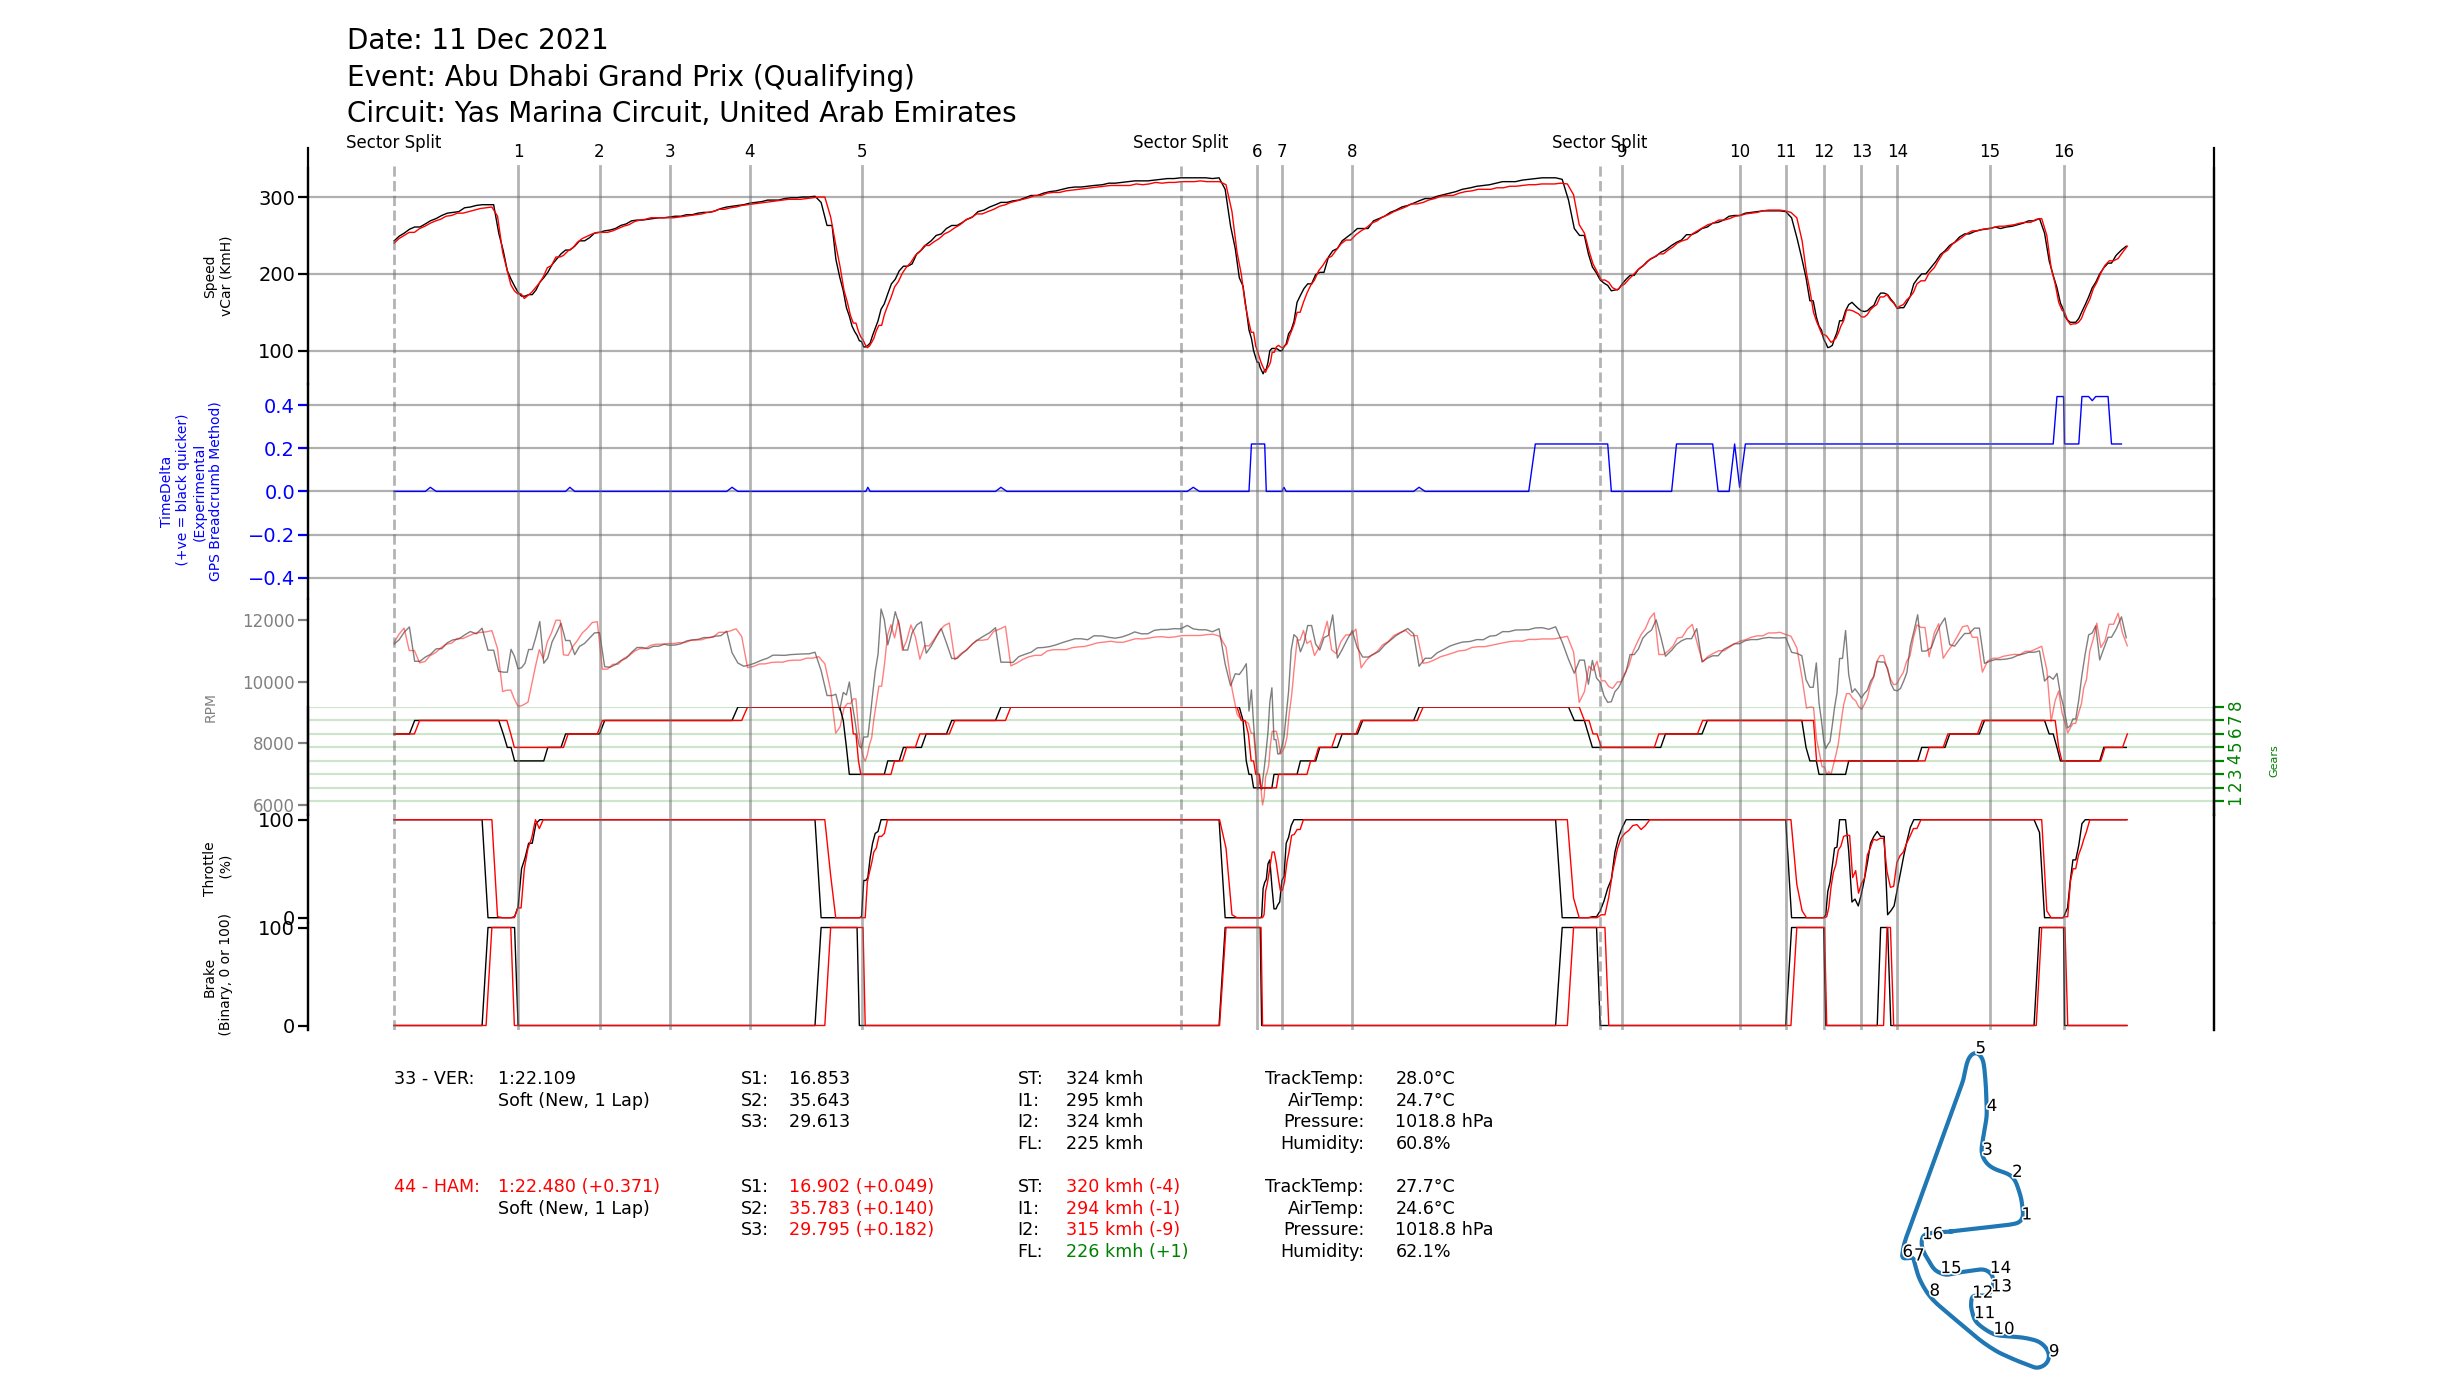This screenshot has width=2460, height=1400.
Task: Click the corner 16 marker above the speed trace
Action: click(x=2063, y=151)
